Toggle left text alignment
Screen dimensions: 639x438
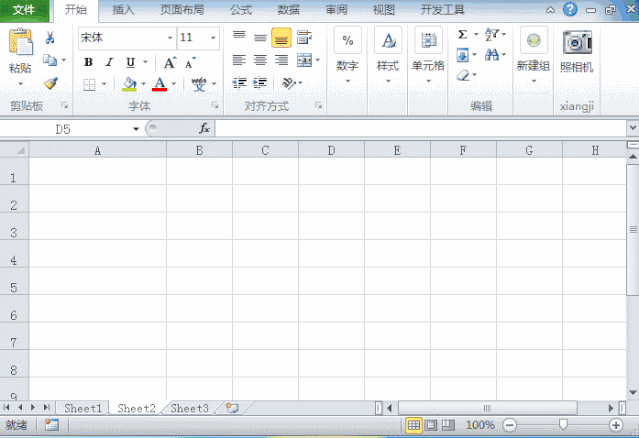coord(239,60)
